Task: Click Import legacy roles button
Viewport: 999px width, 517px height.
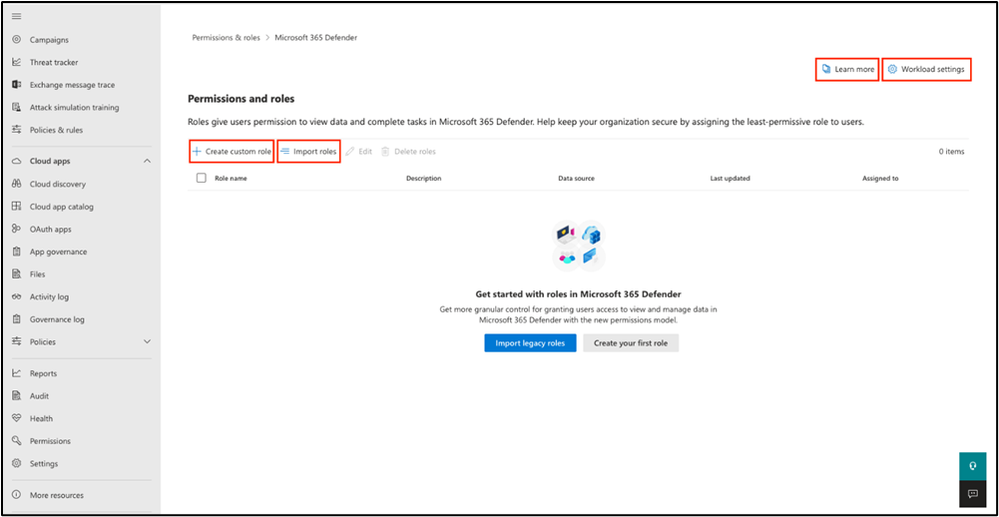Action: 530,343
